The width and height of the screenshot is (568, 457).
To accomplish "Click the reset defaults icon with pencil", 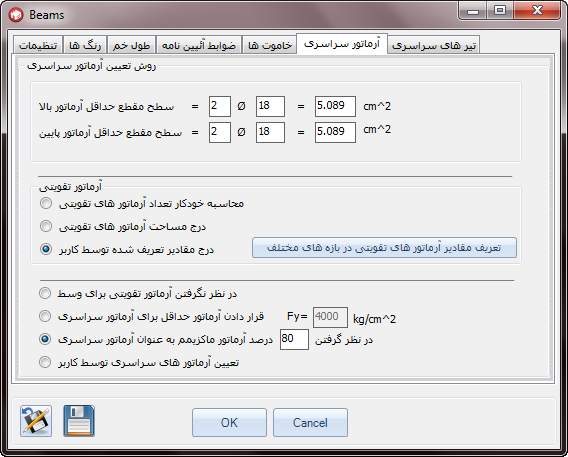I will [36, 421].
